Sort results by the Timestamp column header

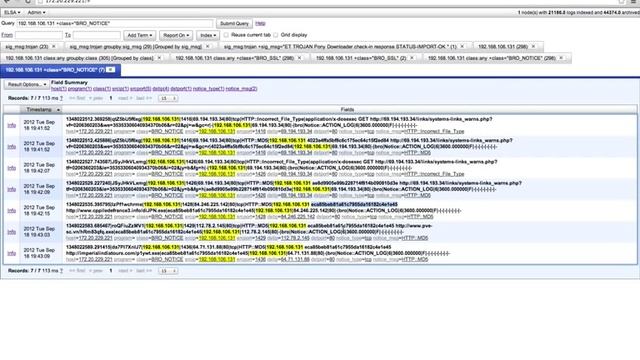(x=41, y=109)
